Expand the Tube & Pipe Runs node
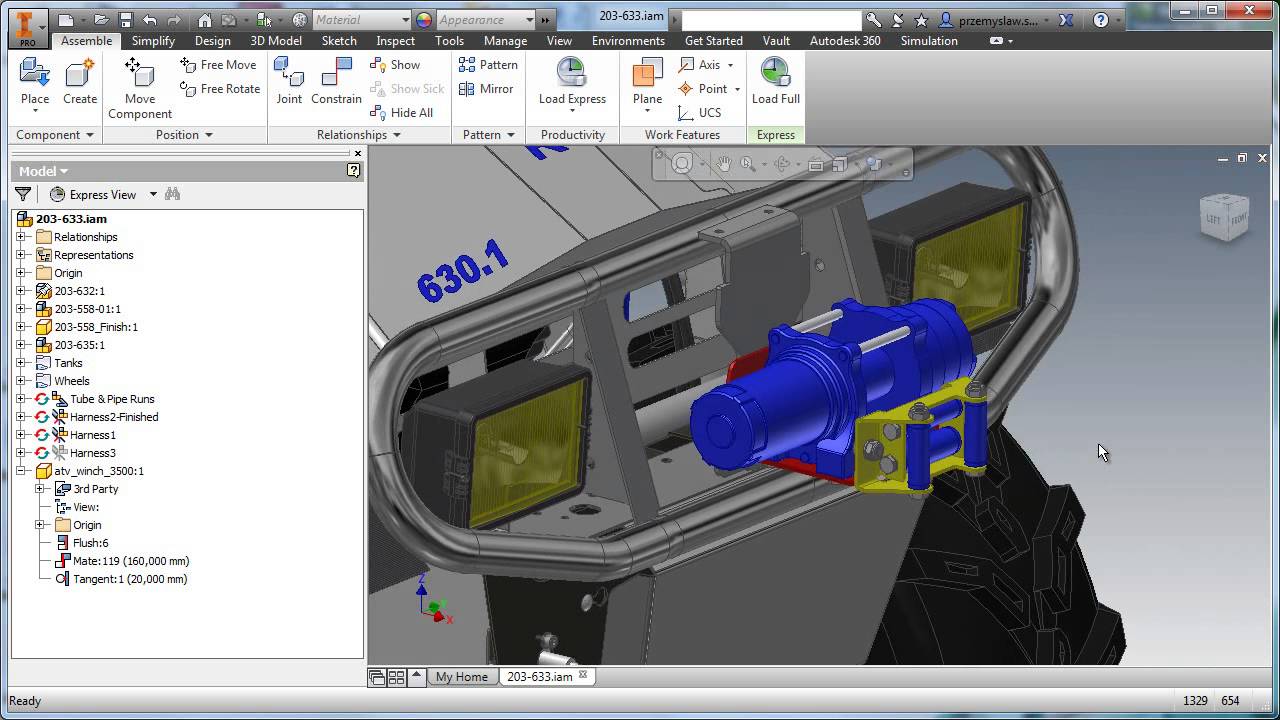1280x720 pixels. (x=21, y=399)
